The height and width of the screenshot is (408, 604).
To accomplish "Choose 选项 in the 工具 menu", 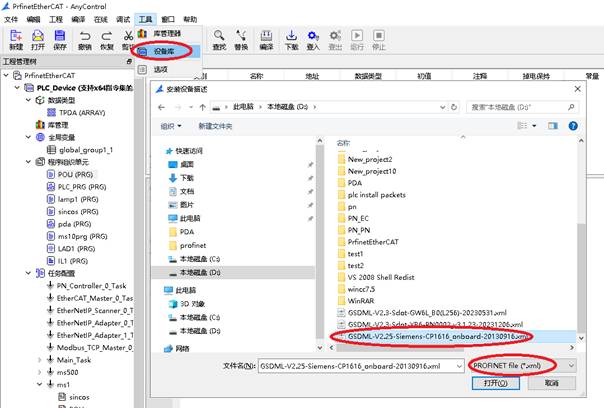I will [160, 69].
